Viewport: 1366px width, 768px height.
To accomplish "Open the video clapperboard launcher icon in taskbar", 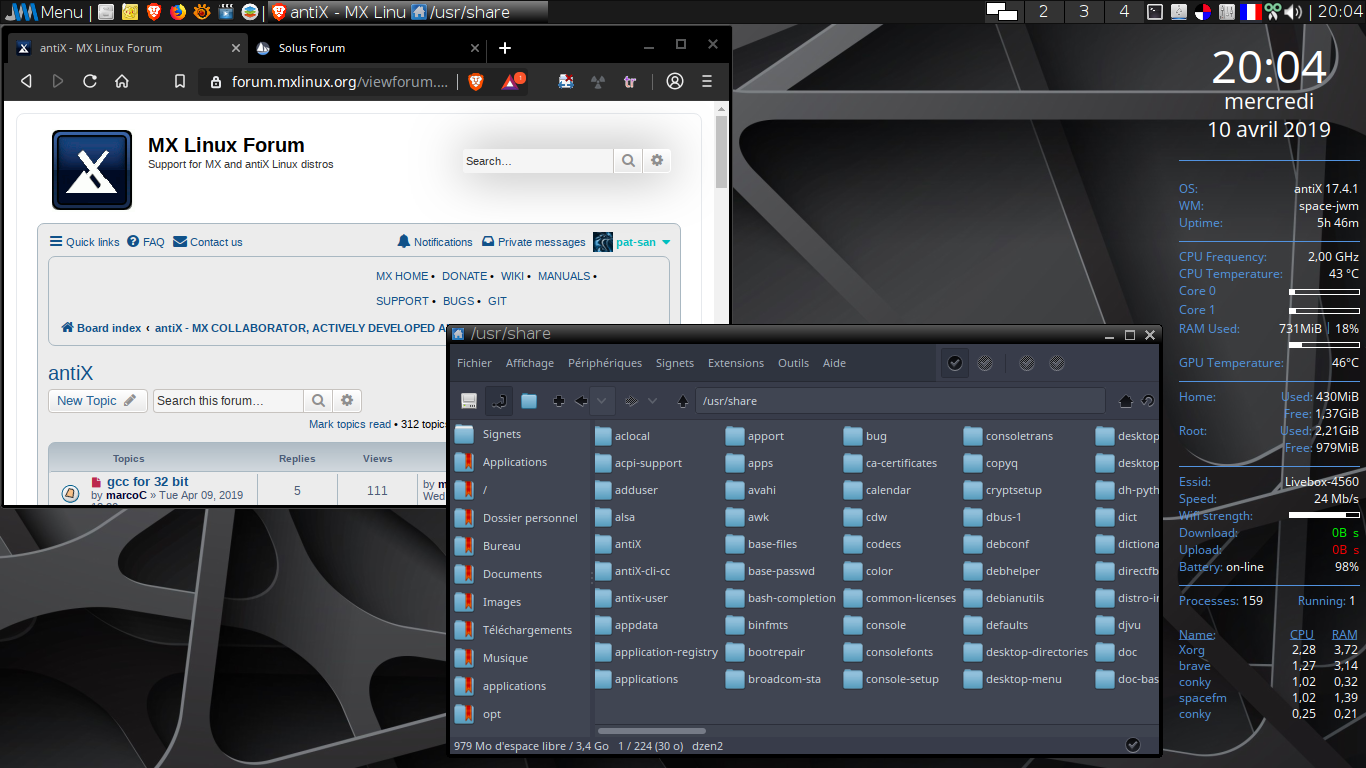I will pos(226,12).
